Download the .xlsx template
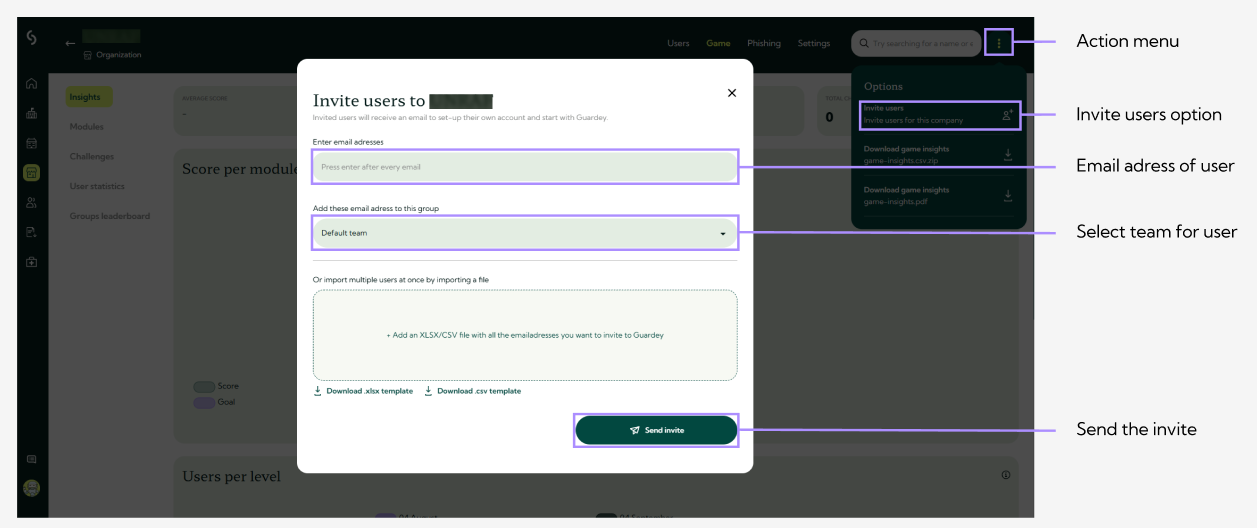The height and width of the screenshot is (528, 1257). [363, 391]
